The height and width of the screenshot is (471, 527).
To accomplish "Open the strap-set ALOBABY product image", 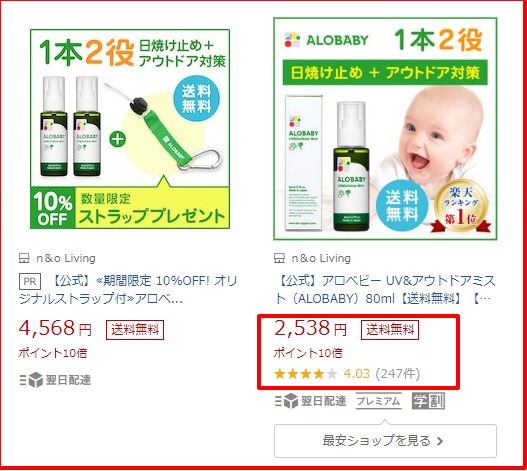I will (130, 129).
